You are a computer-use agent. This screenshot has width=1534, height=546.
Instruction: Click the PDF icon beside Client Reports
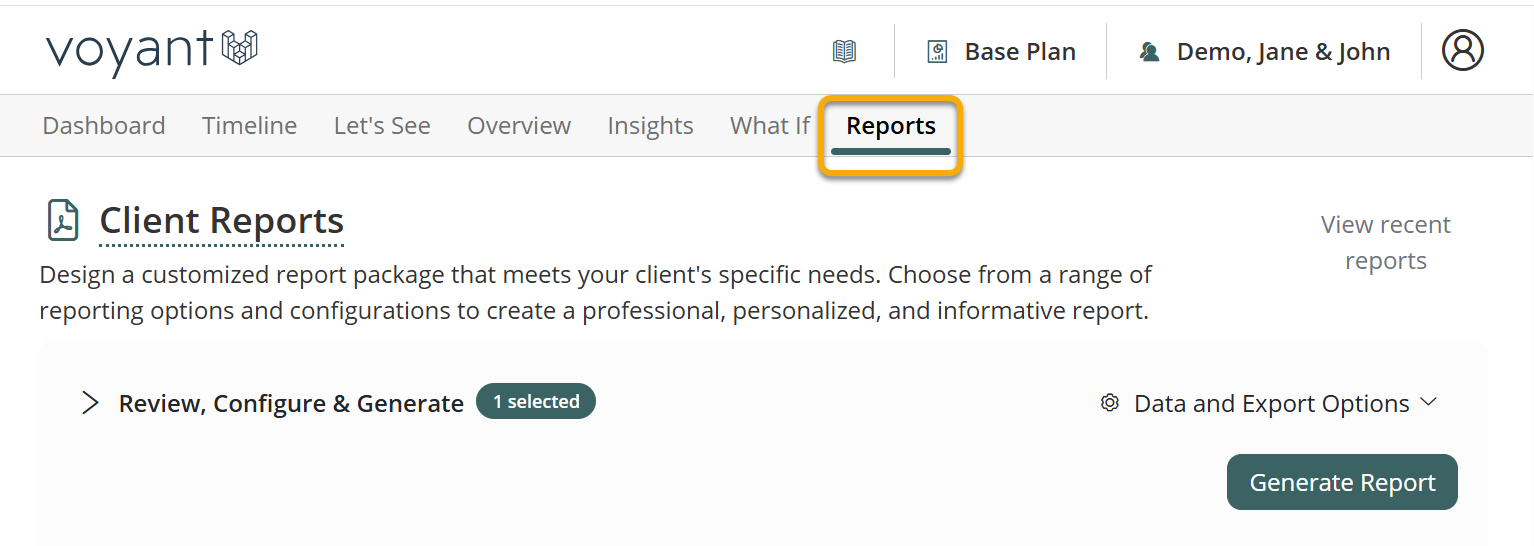(x=64, y=220)
